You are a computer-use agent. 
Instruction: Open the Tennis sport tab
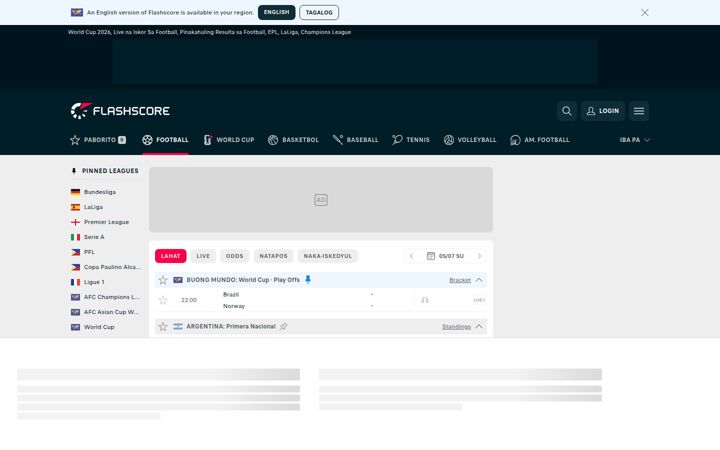[411, 140]
